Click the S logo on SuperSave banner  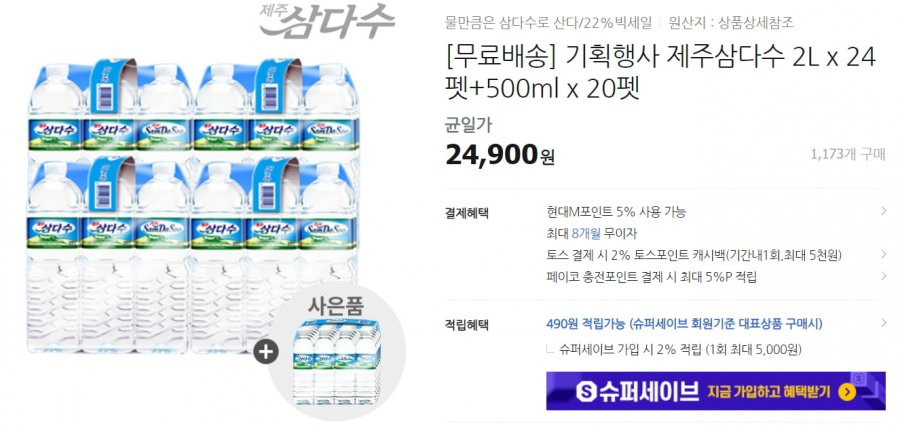click(585, 392)
